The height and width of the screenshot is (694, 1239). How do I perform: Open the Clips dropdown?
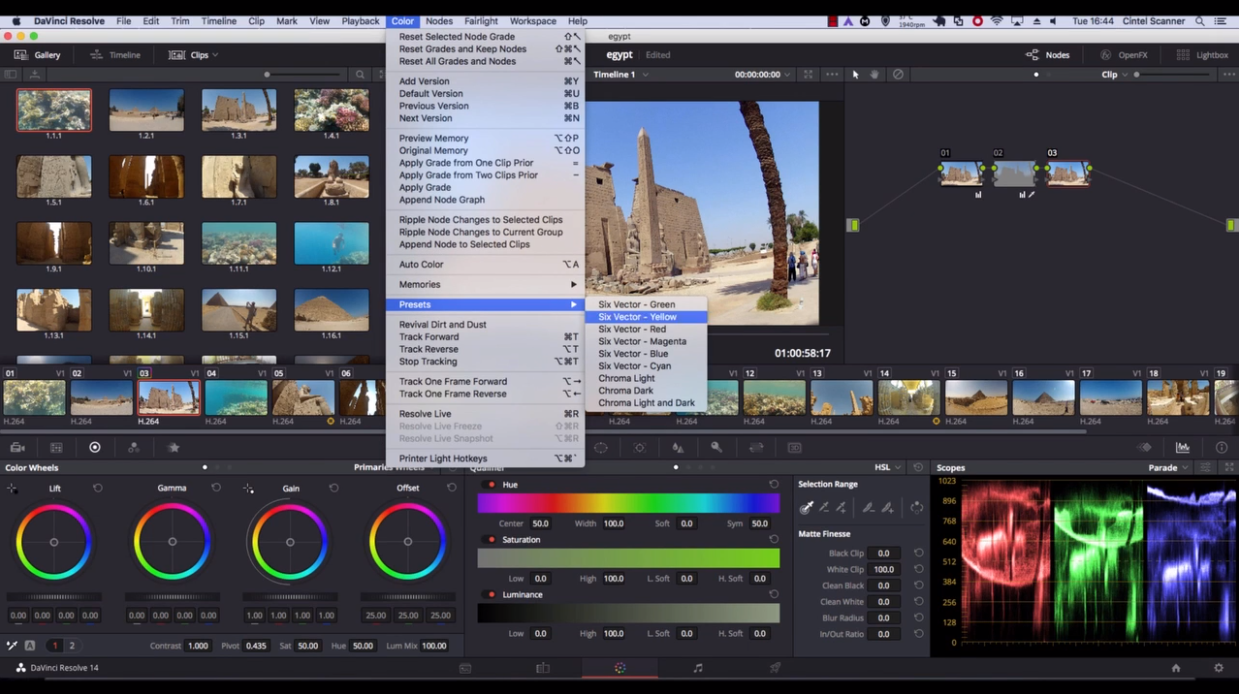(x=194, y=55)
